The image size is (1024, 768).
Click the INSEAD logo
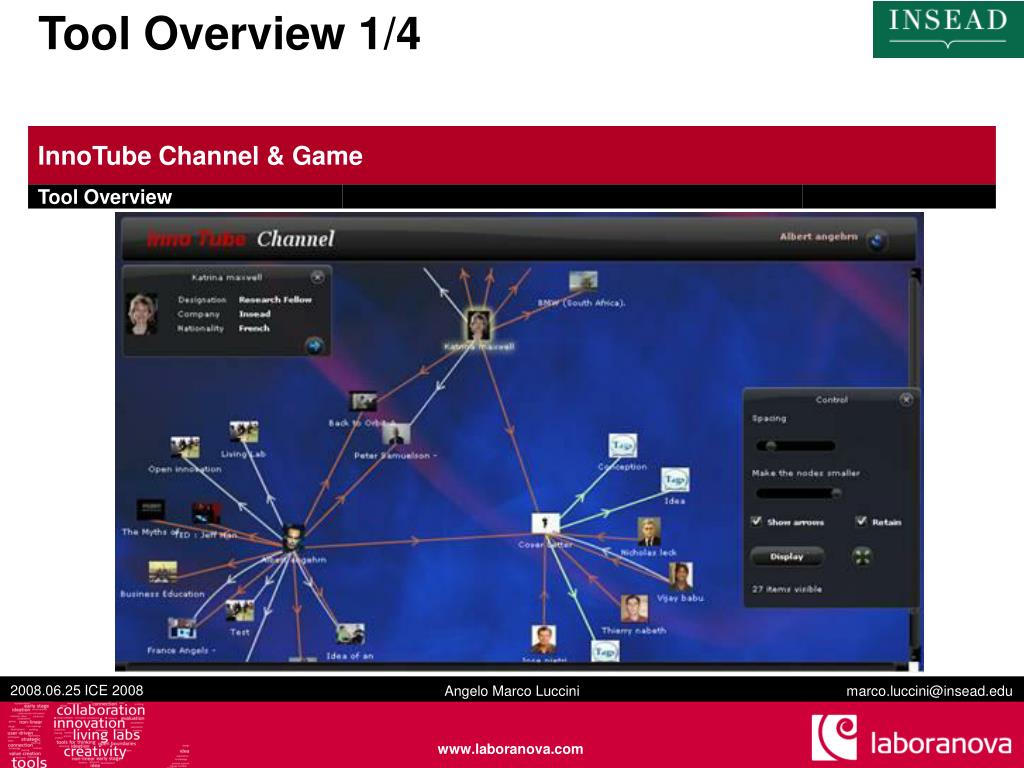pyautogui.click(x=948, y=29)
